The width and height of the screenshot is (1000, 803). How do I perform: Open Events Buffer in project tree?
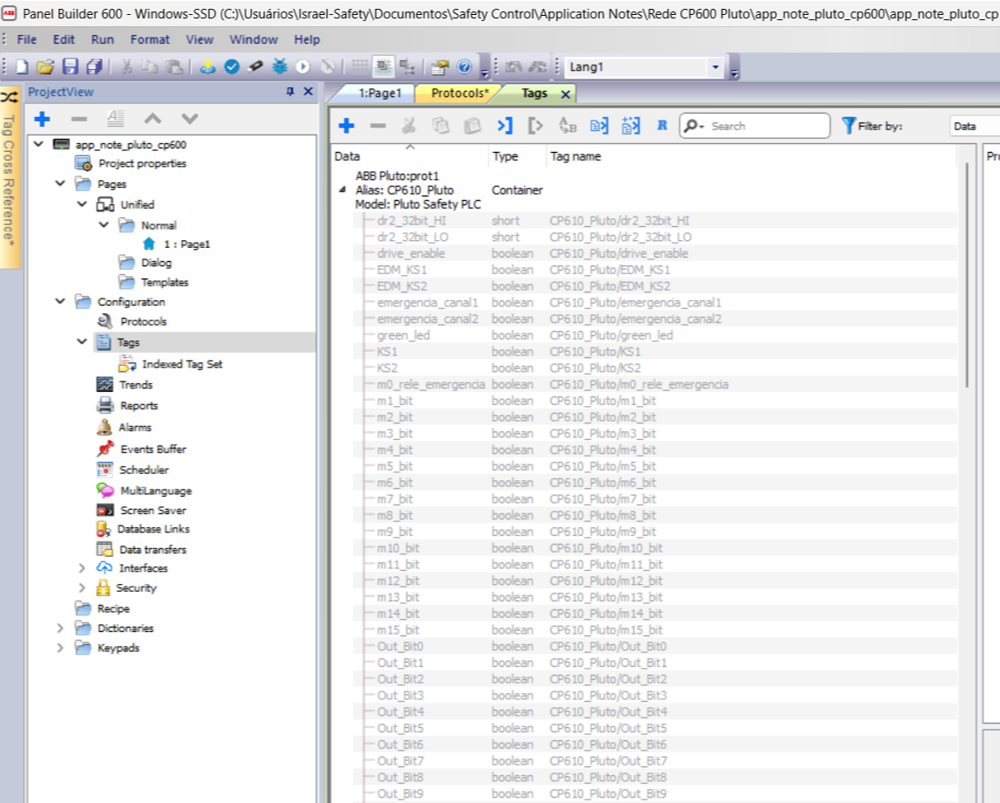[x=153, y=449]
